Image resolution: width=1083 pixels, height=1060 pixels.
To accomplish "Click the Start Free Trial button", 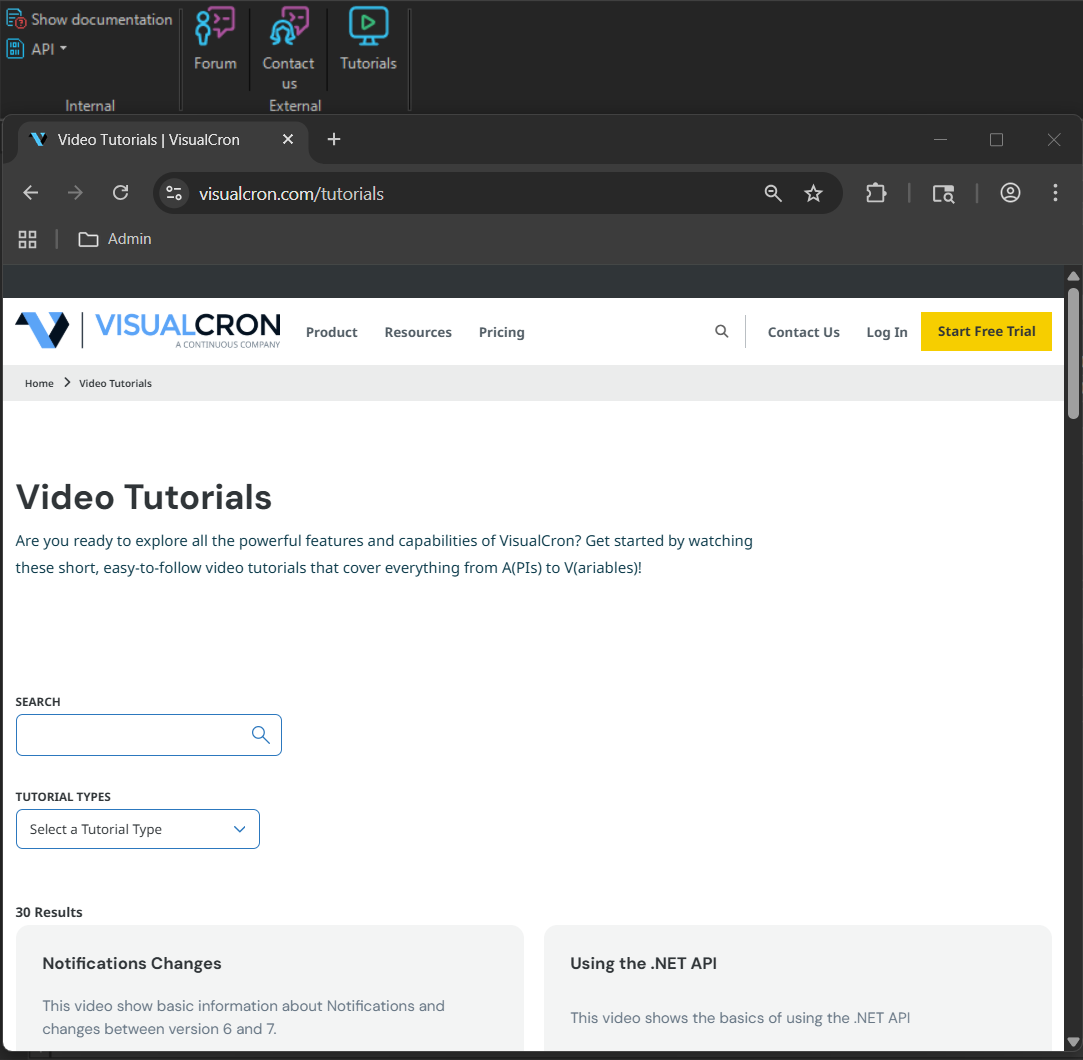I will (x=986, y=332).
